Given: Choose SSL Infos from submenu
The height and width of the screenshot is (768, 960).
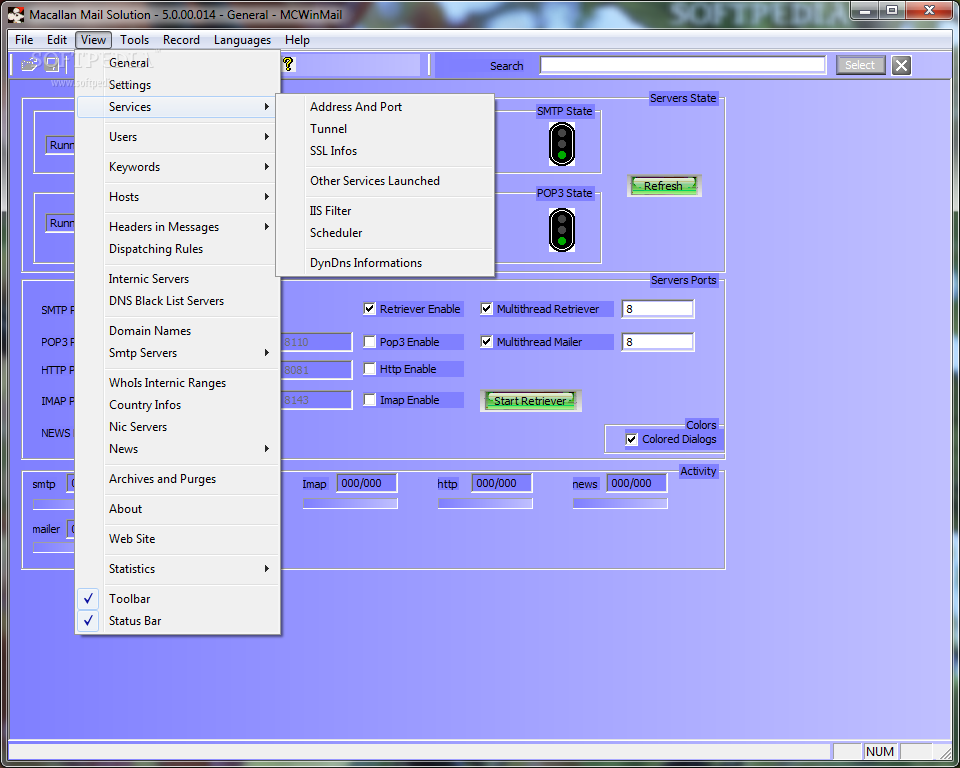Looking at the screenshot, I should coord(385,151).
